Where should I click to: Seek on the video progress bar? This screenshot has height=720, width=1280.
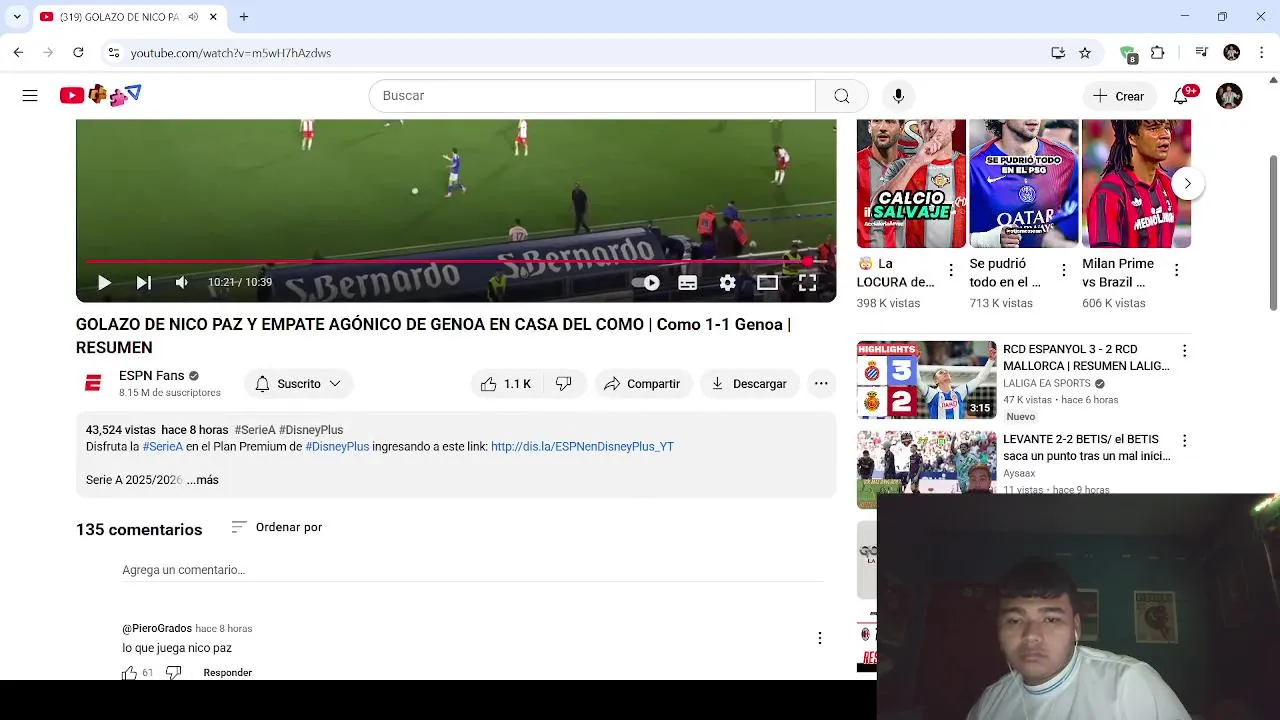click(x=456, y=262)
